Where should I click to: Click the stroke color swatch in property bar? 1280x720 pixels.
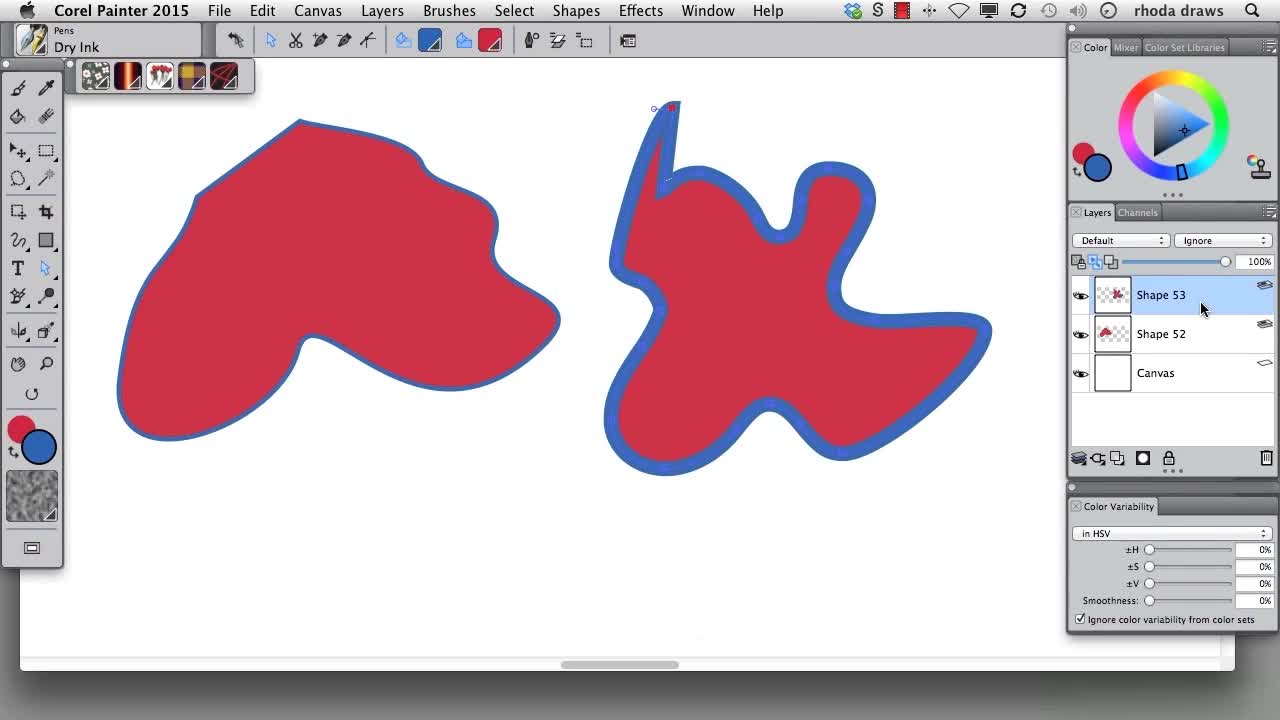point(430,41)
